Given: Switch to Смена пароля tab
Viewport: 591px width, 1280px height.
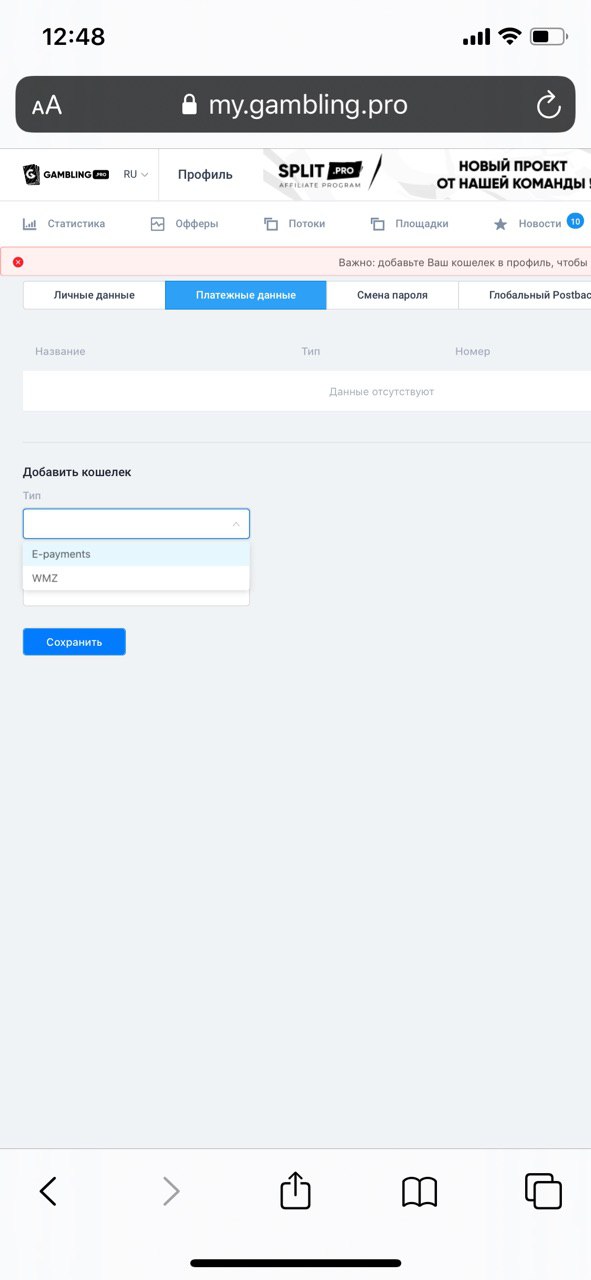Looking at the screenshot, I should 392,295.
